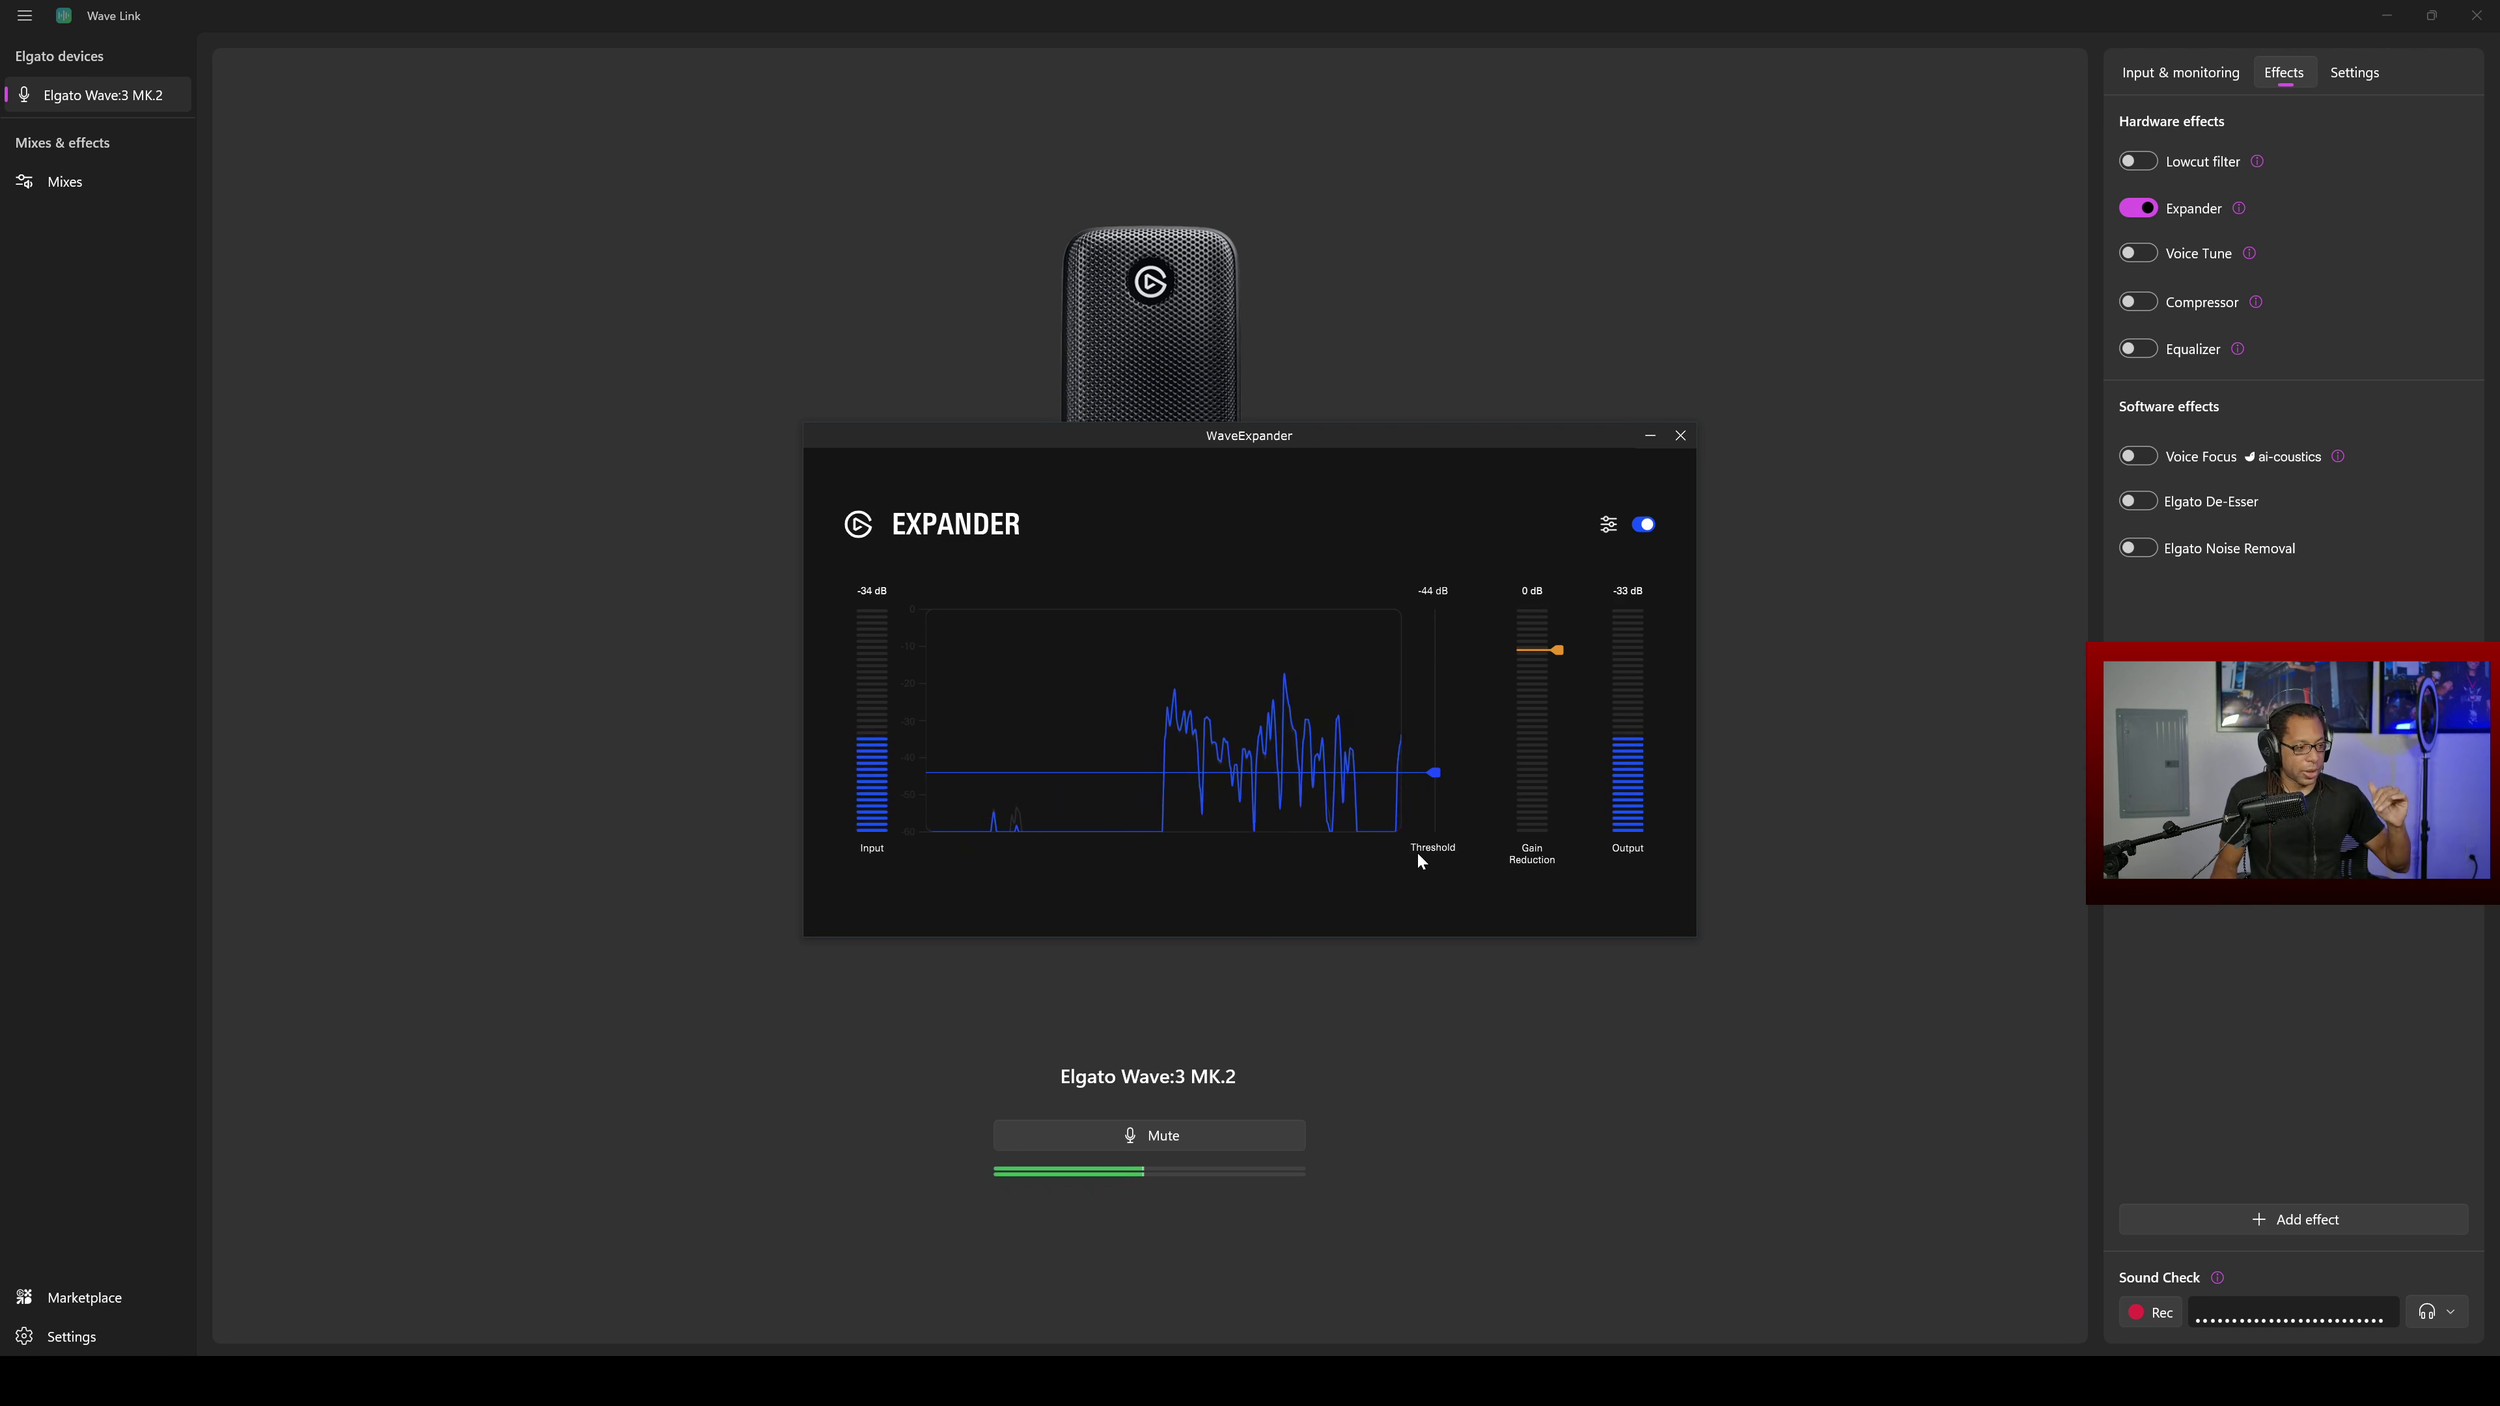The image size is (2500, 1406).
Task: Close the WaveExpander window
Action: [1680, 435]
